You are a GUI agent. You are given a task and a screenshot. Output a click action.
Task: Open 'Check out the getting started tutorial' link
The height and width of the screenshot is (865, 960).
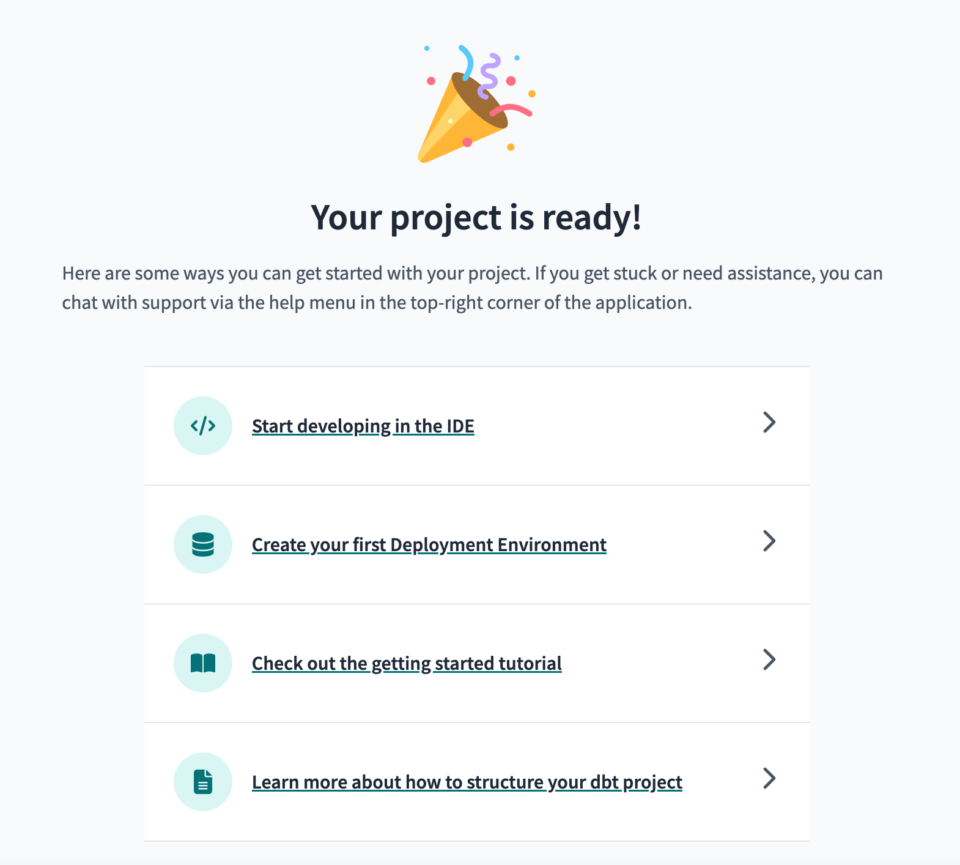(x=407, y=663)
